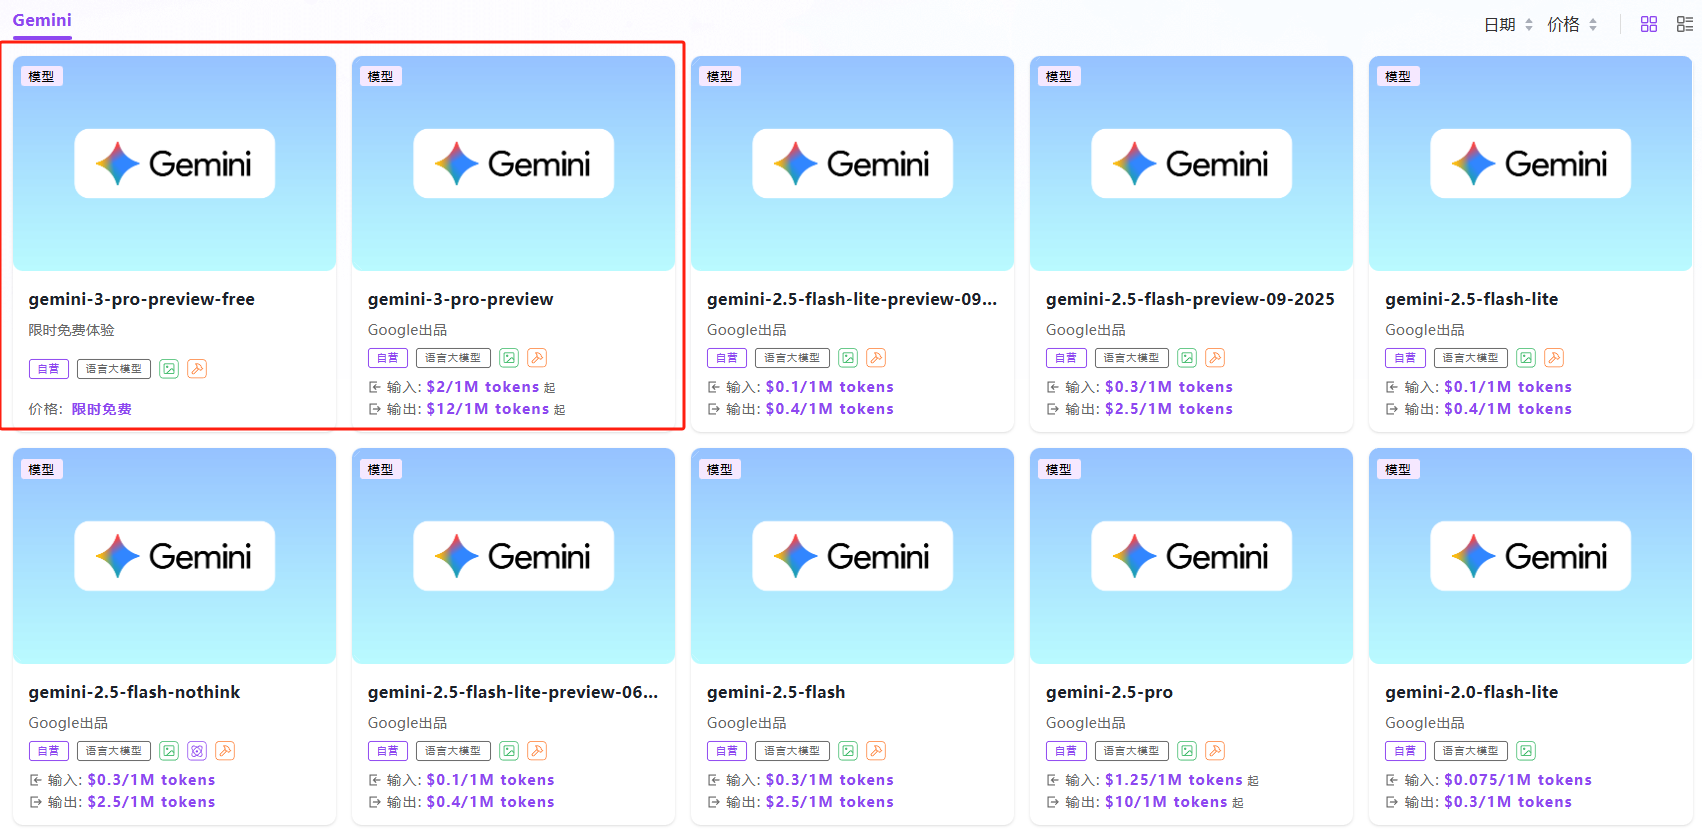
Task: Open gemini-2.5-flash-lite-preview-06 model title
Action: pos(513,692)
